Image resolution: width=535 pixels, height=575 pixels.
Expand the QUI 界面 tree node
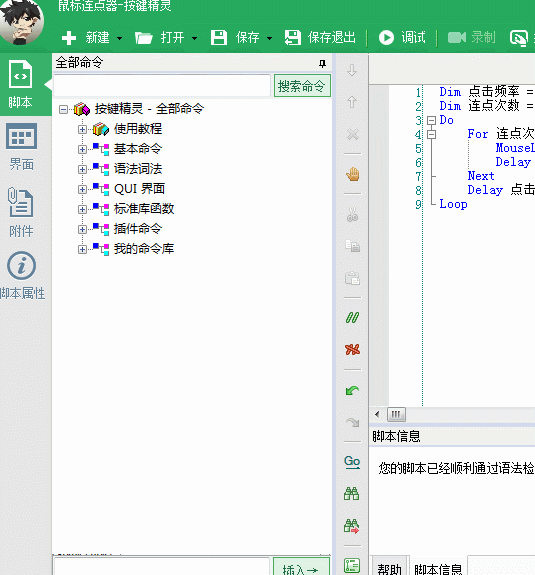point(82,189)
